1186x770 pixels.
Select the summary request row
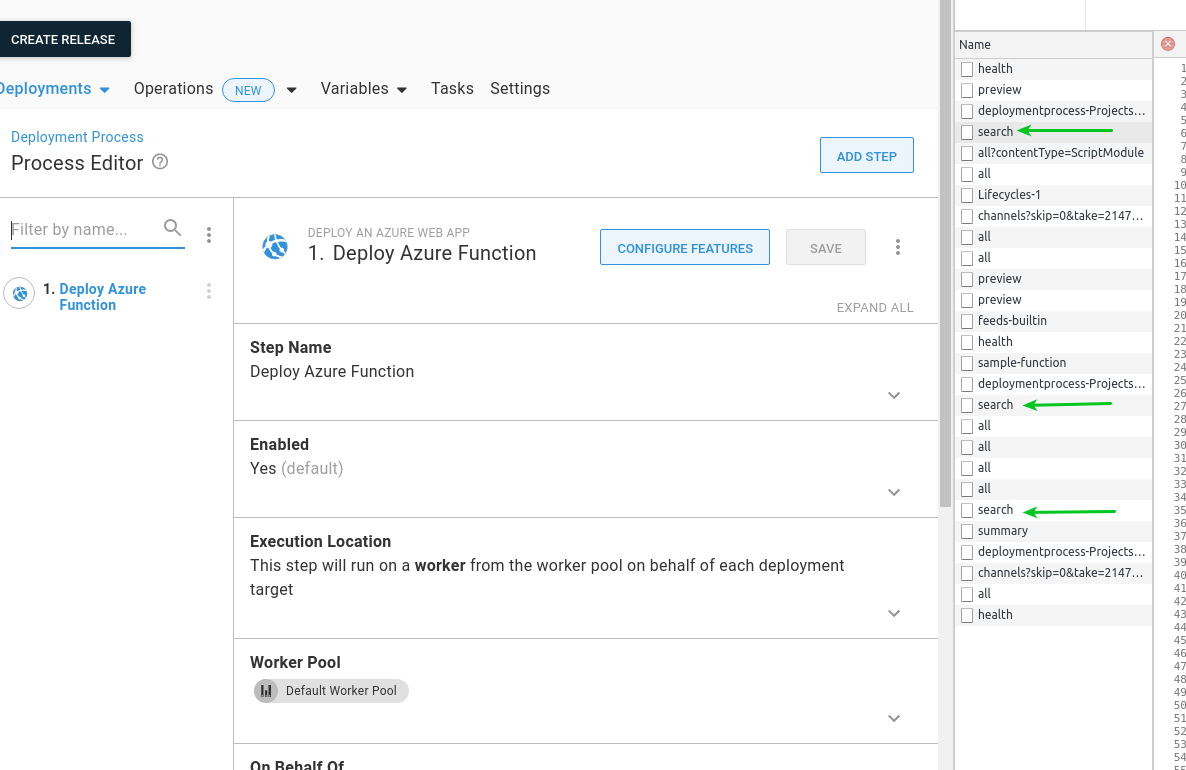(x=1053, y=531)
